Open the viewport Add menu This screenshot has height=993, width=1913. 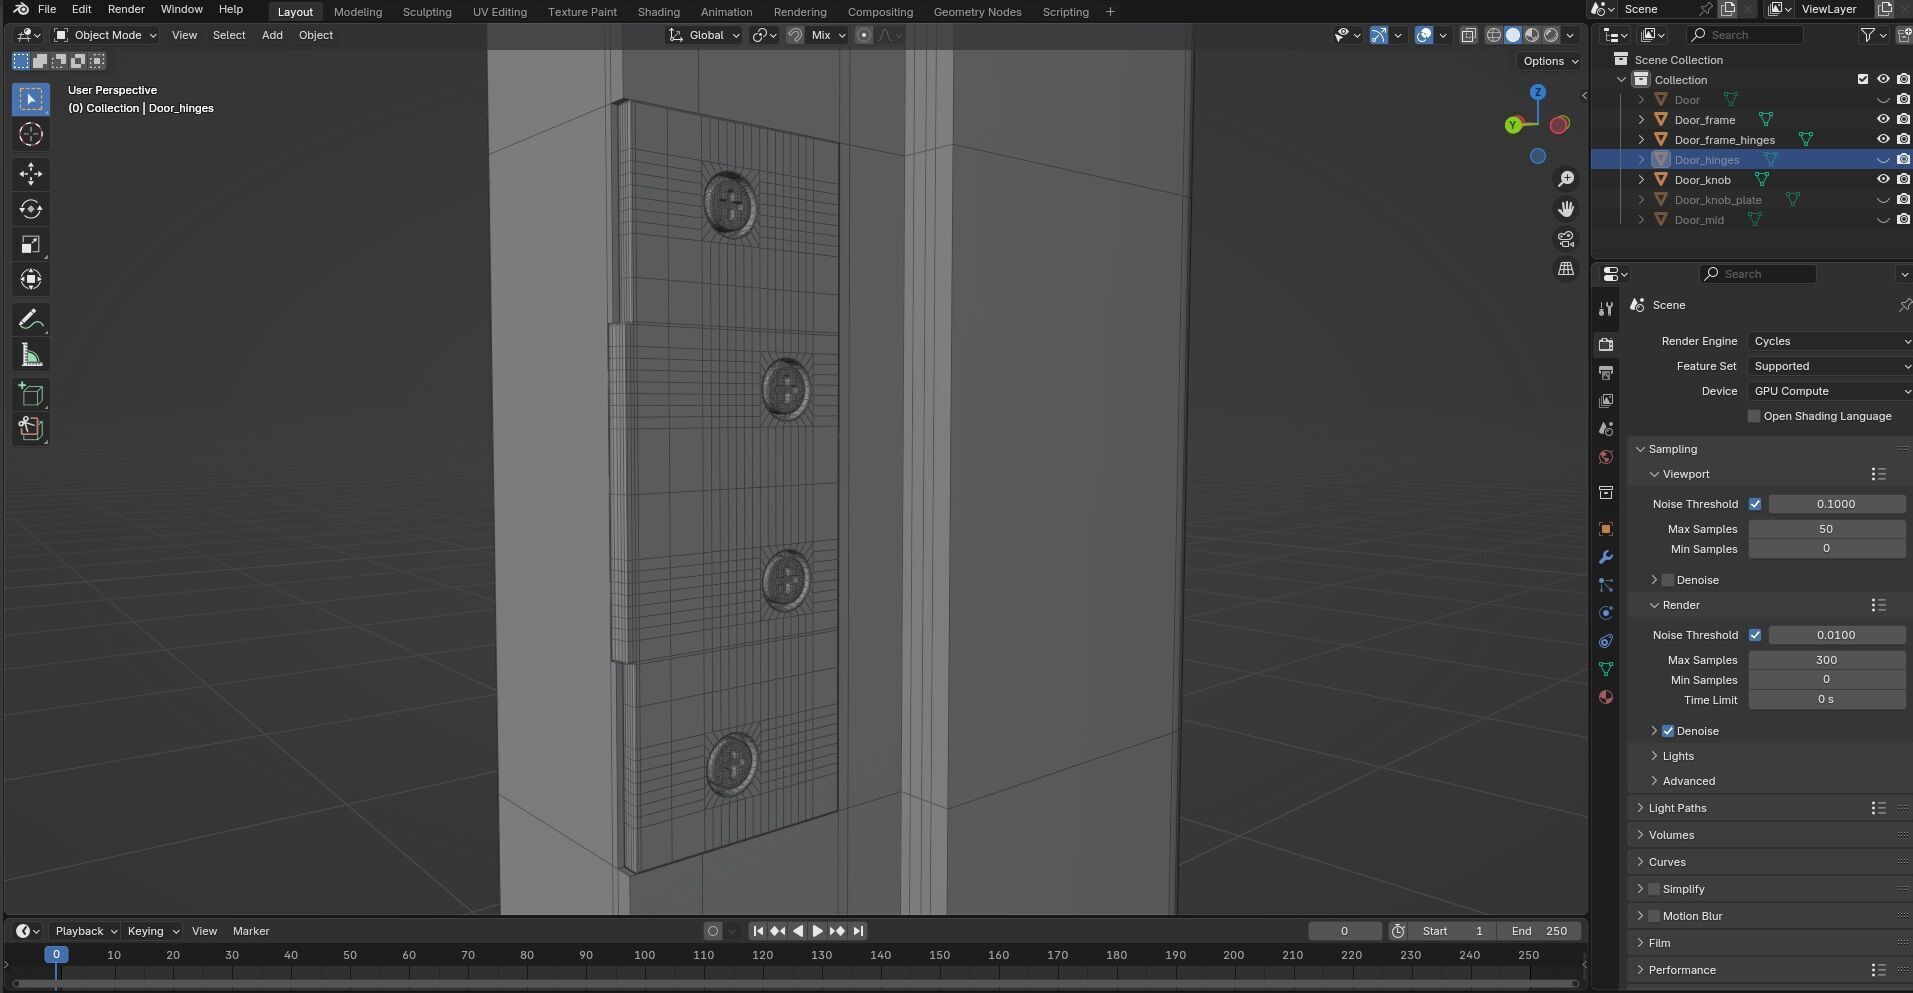(x=272, y=35)
